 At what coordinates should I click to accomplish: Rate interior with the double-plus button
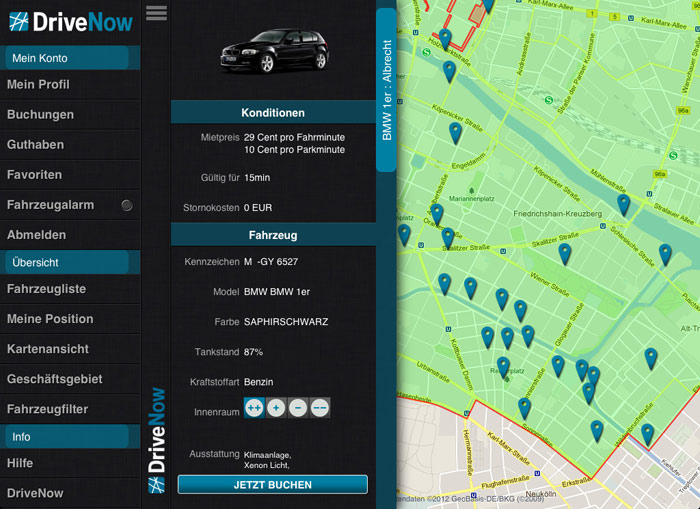(x=254, y=408)
